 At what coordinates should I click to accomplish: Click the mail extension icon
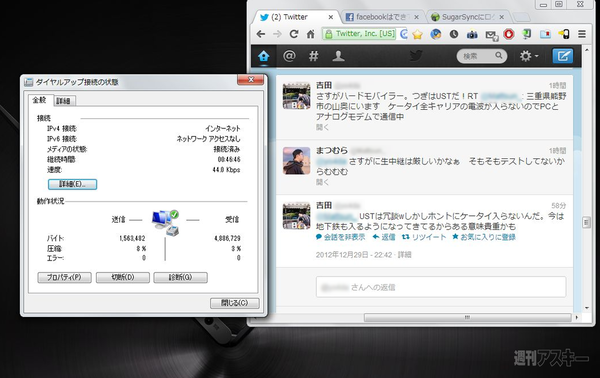(x=491, y=35)
